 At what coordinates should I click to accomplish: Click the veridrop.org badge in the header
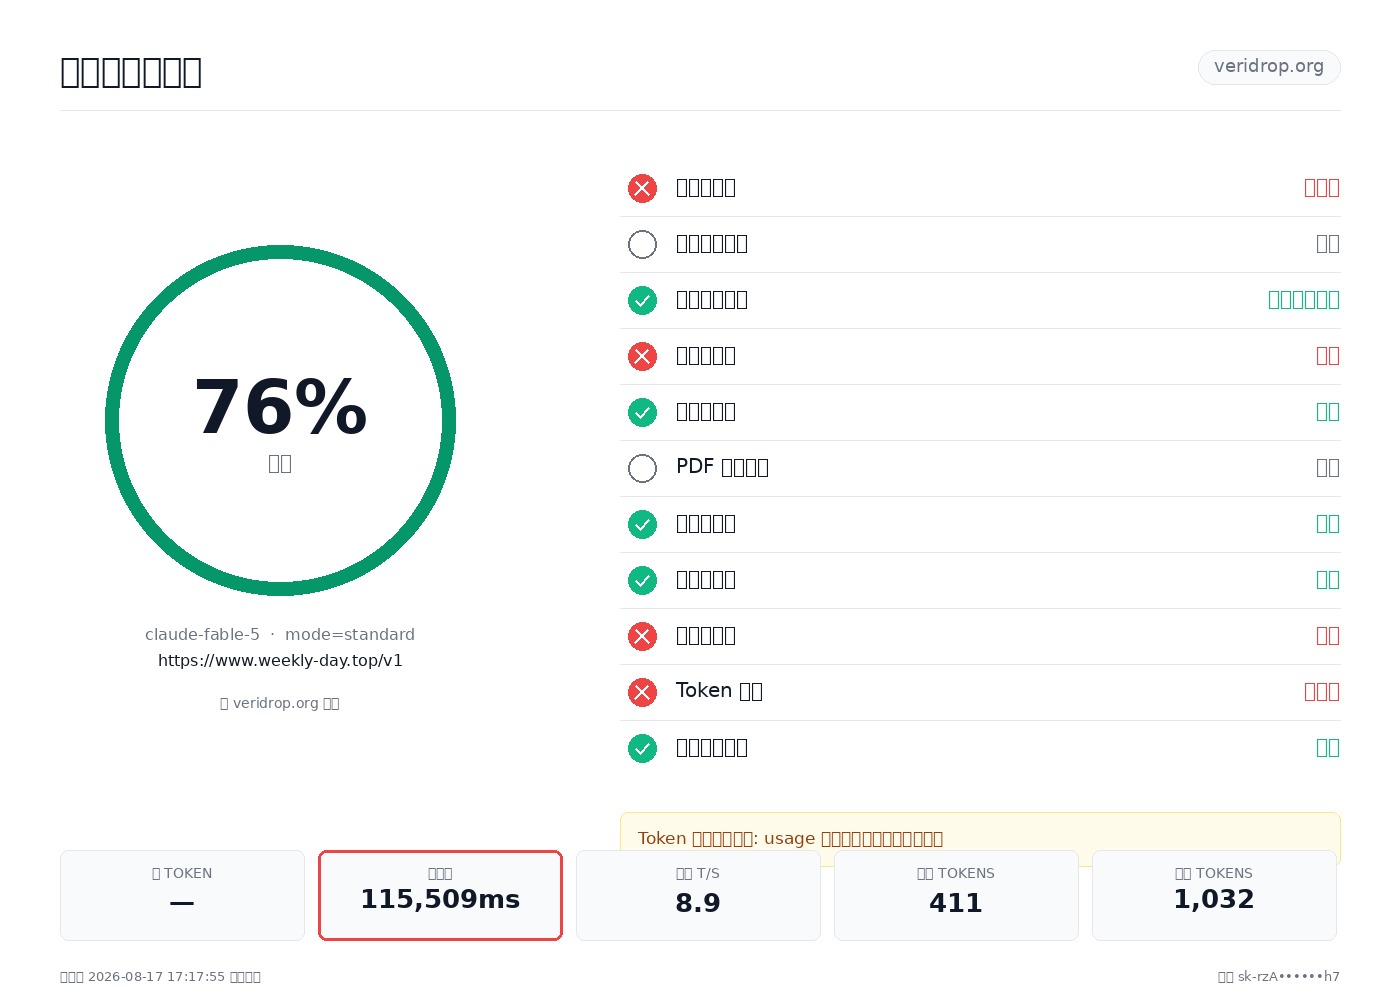1269,67
